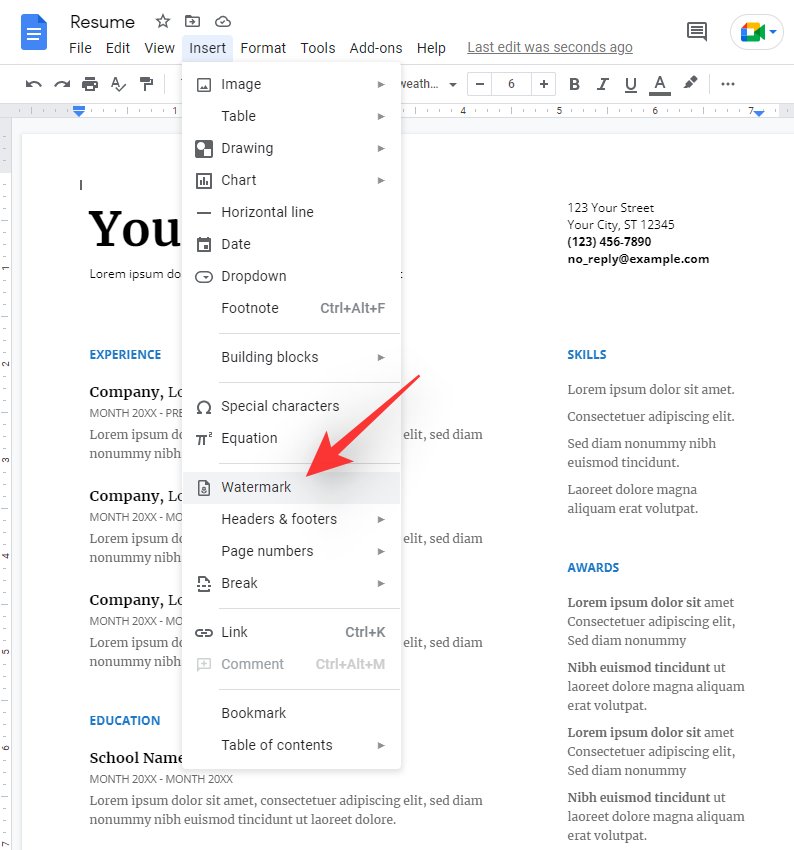Click the AWARDS heading
794x850 pixels.
593,568
